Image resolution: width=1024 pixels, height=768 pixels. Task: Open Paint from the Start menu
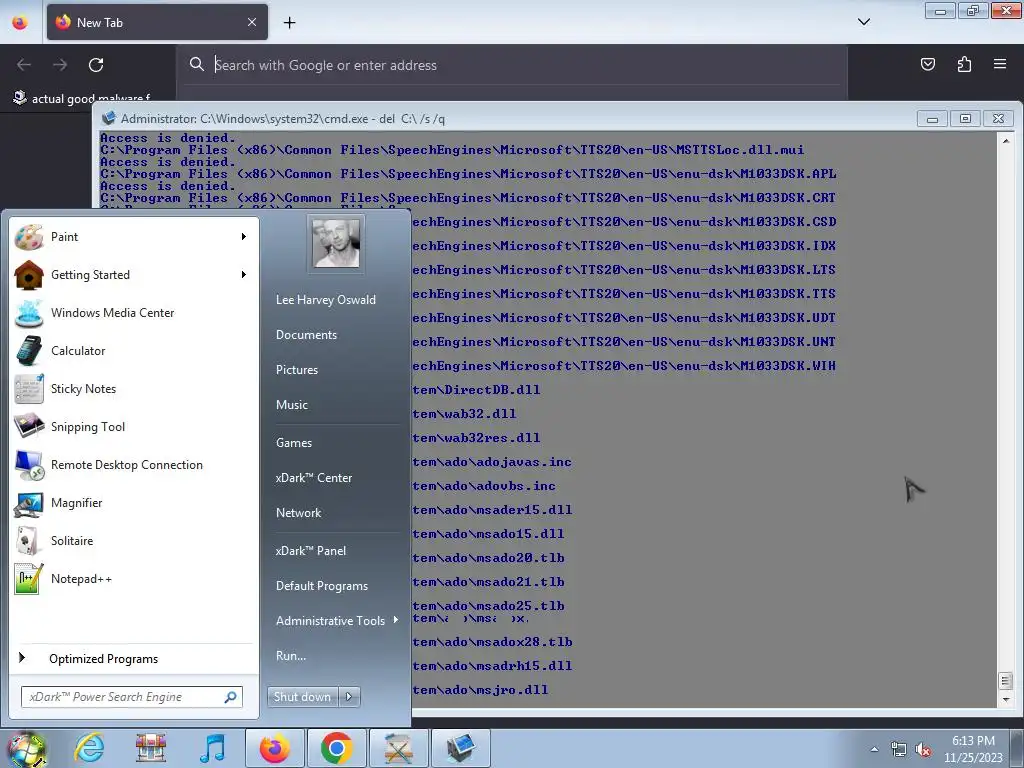click(134, 237)
